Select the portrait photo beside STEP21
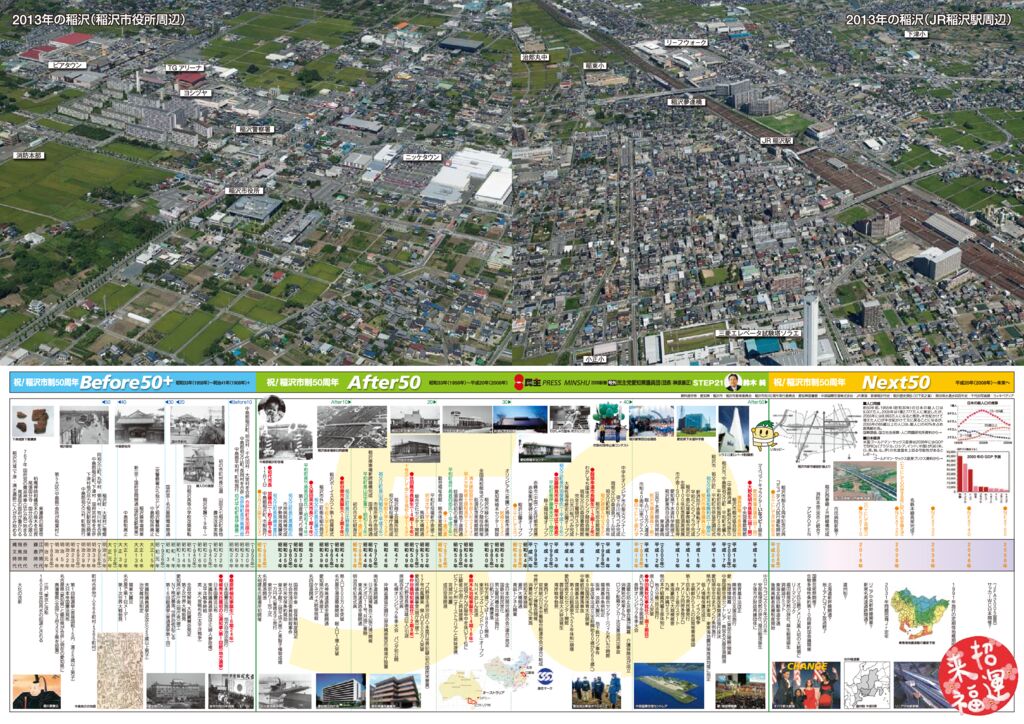The width and height of the screenshot is (1024, 724). (731, 383)
